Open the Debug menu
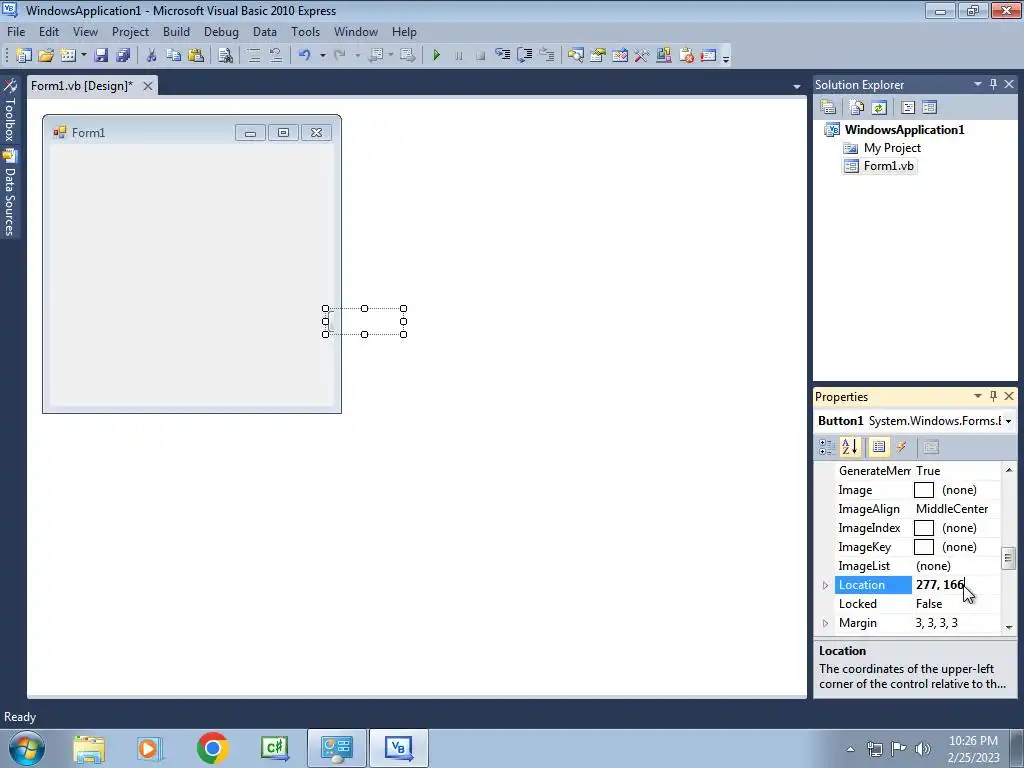The height and width of the screenshot is (768, 1024). pyautogui.click(x=221, y=31)
